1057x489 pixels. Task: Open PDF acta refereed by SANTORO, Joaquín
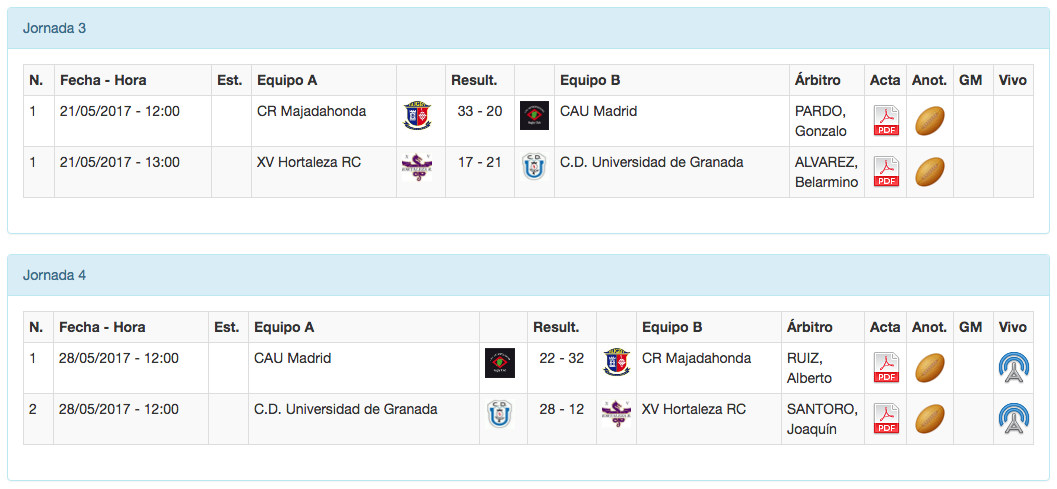coord(886,418)
